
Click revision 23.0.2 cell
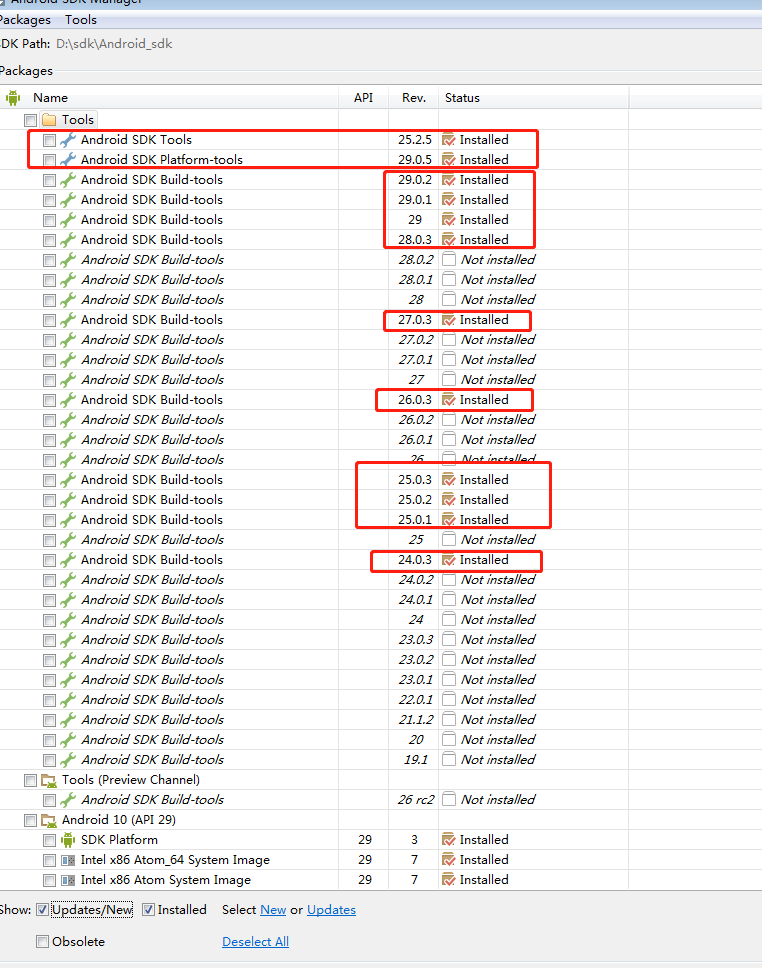tap(416, 660)
